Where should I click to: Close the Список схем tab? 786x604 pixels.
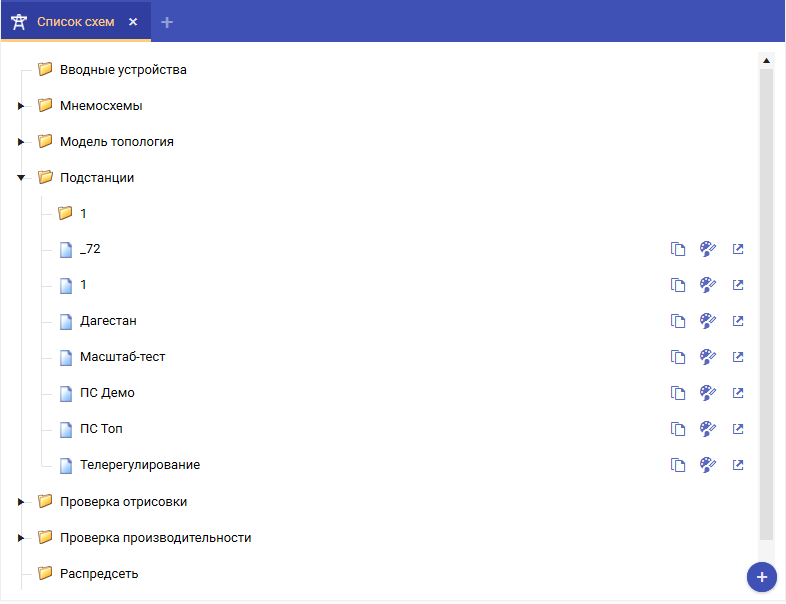133,21
